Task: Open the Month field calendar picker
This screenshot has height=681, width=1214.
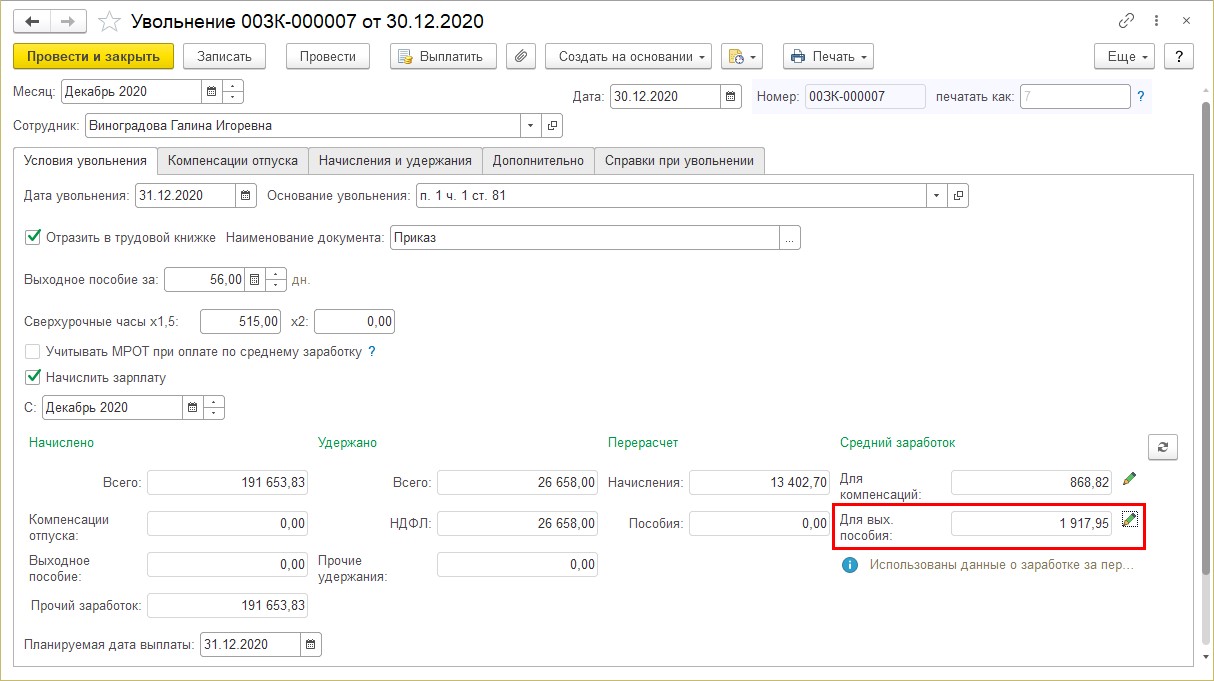Action: coord(211,92)
